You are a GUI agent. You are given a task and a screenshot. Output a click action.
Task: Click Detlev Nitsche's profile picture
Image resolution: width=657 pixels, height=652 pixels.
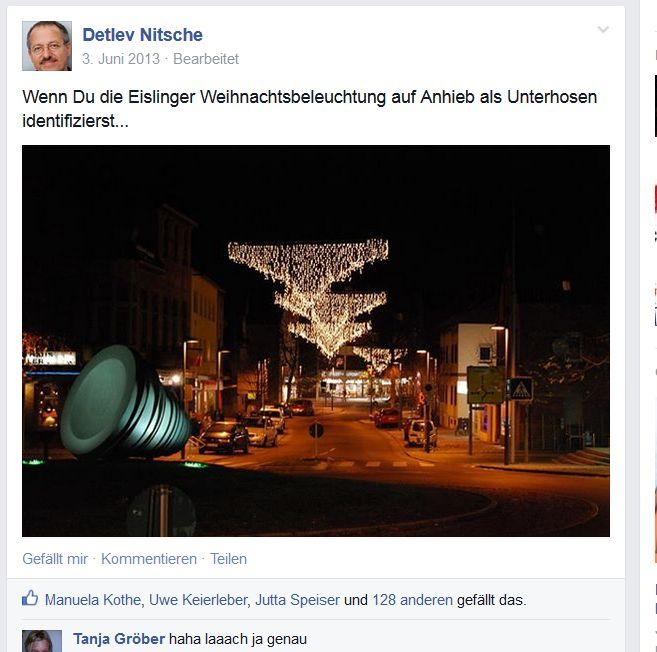(x=47, y=46)
